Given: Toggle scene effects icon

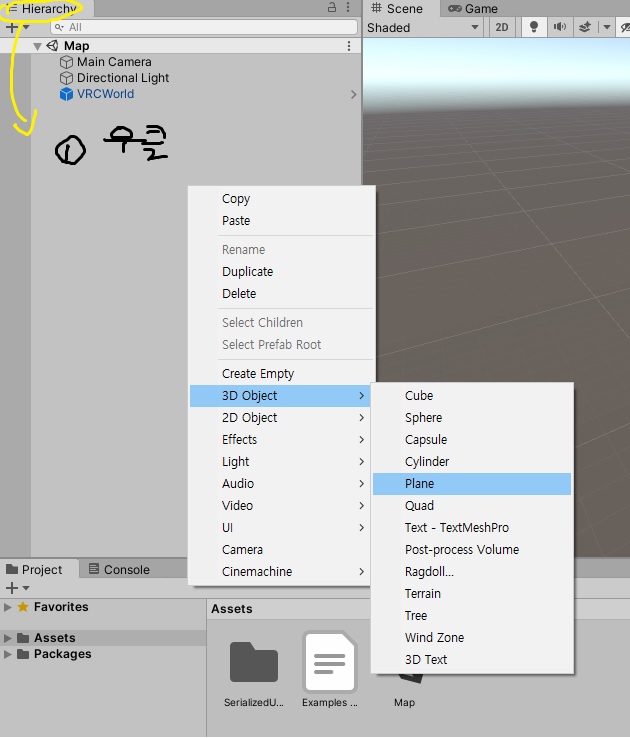Looking at the screenshot, I should (585, 27).
